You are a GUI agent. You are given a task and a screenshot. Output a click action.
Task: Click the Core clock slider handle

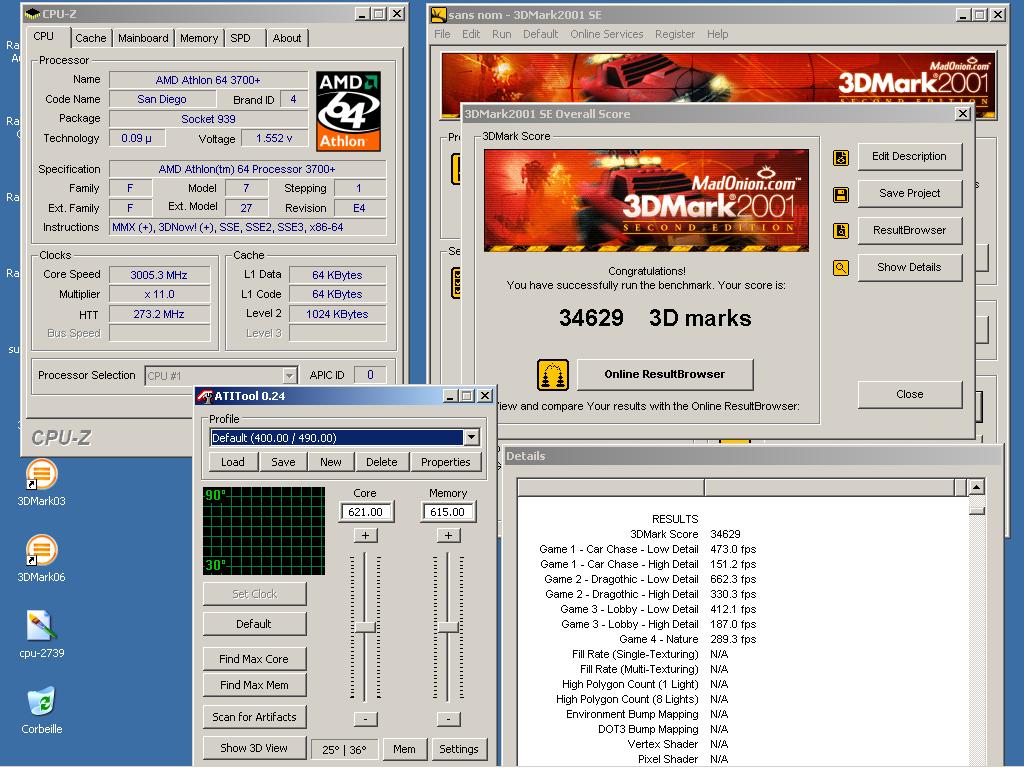[365, 628]
